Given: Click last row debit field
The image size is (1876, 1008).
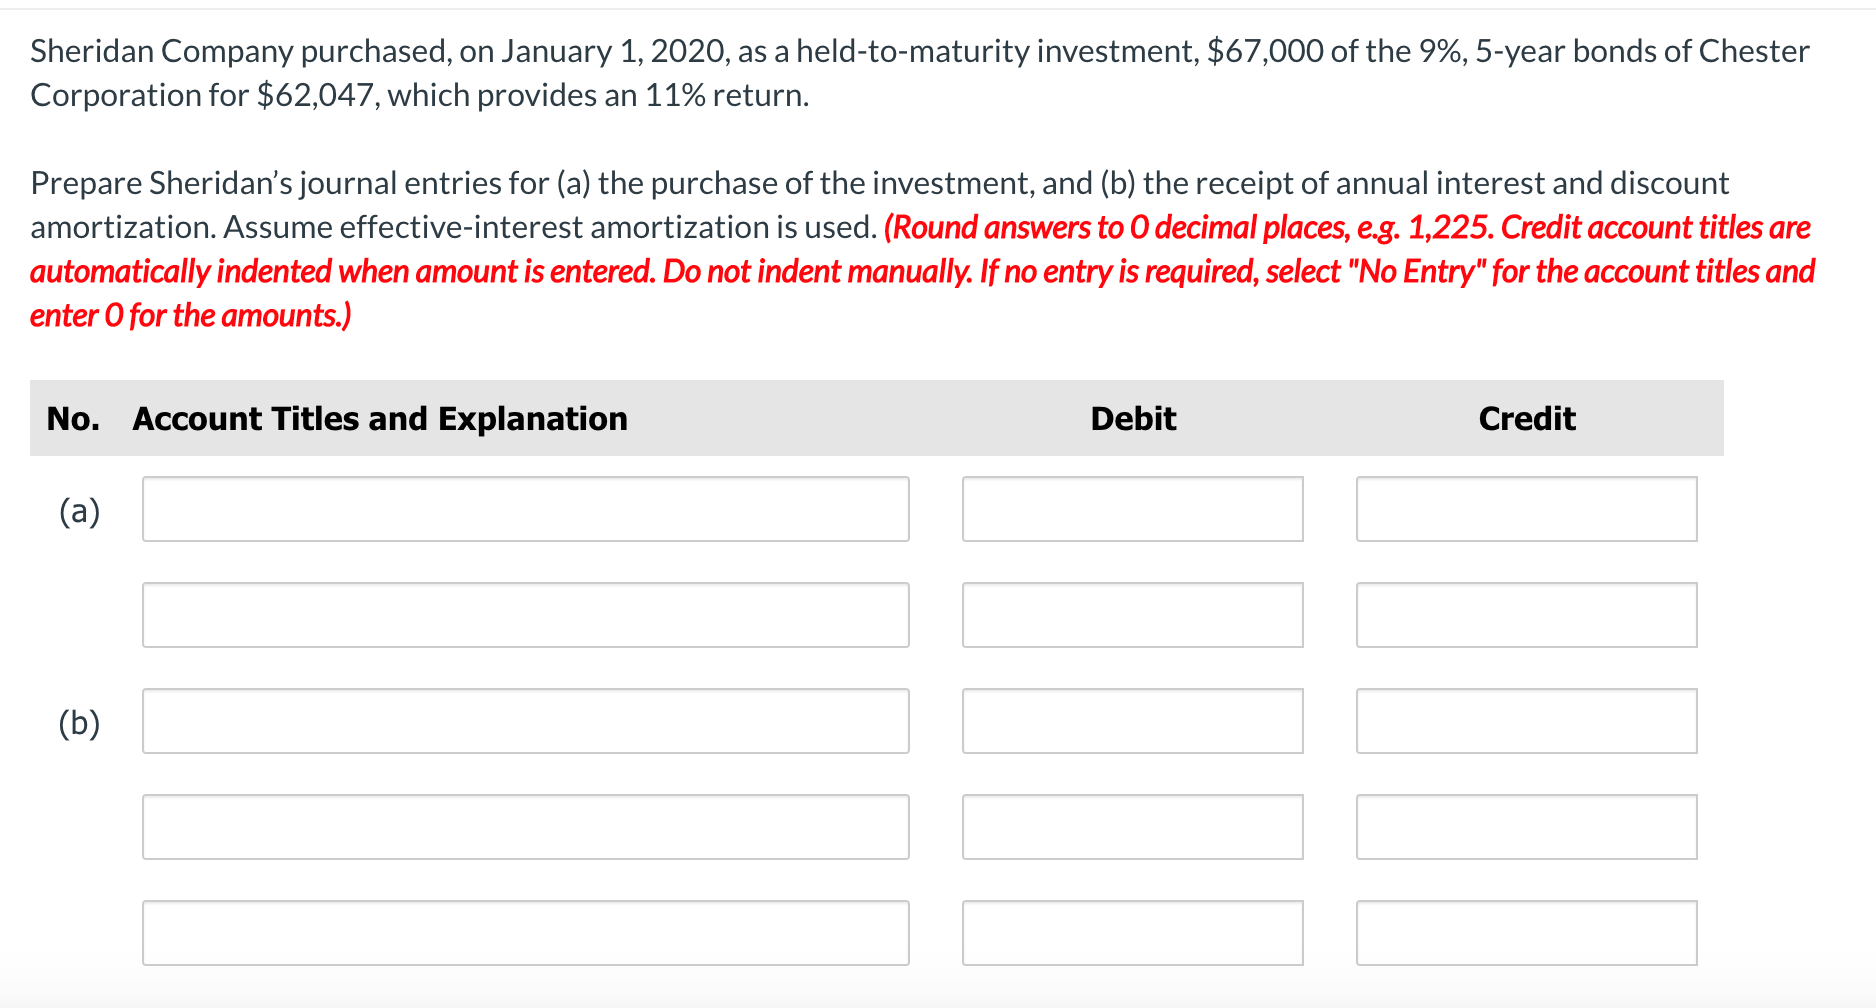Looking at the screenshot, I should pos(1132,933).
